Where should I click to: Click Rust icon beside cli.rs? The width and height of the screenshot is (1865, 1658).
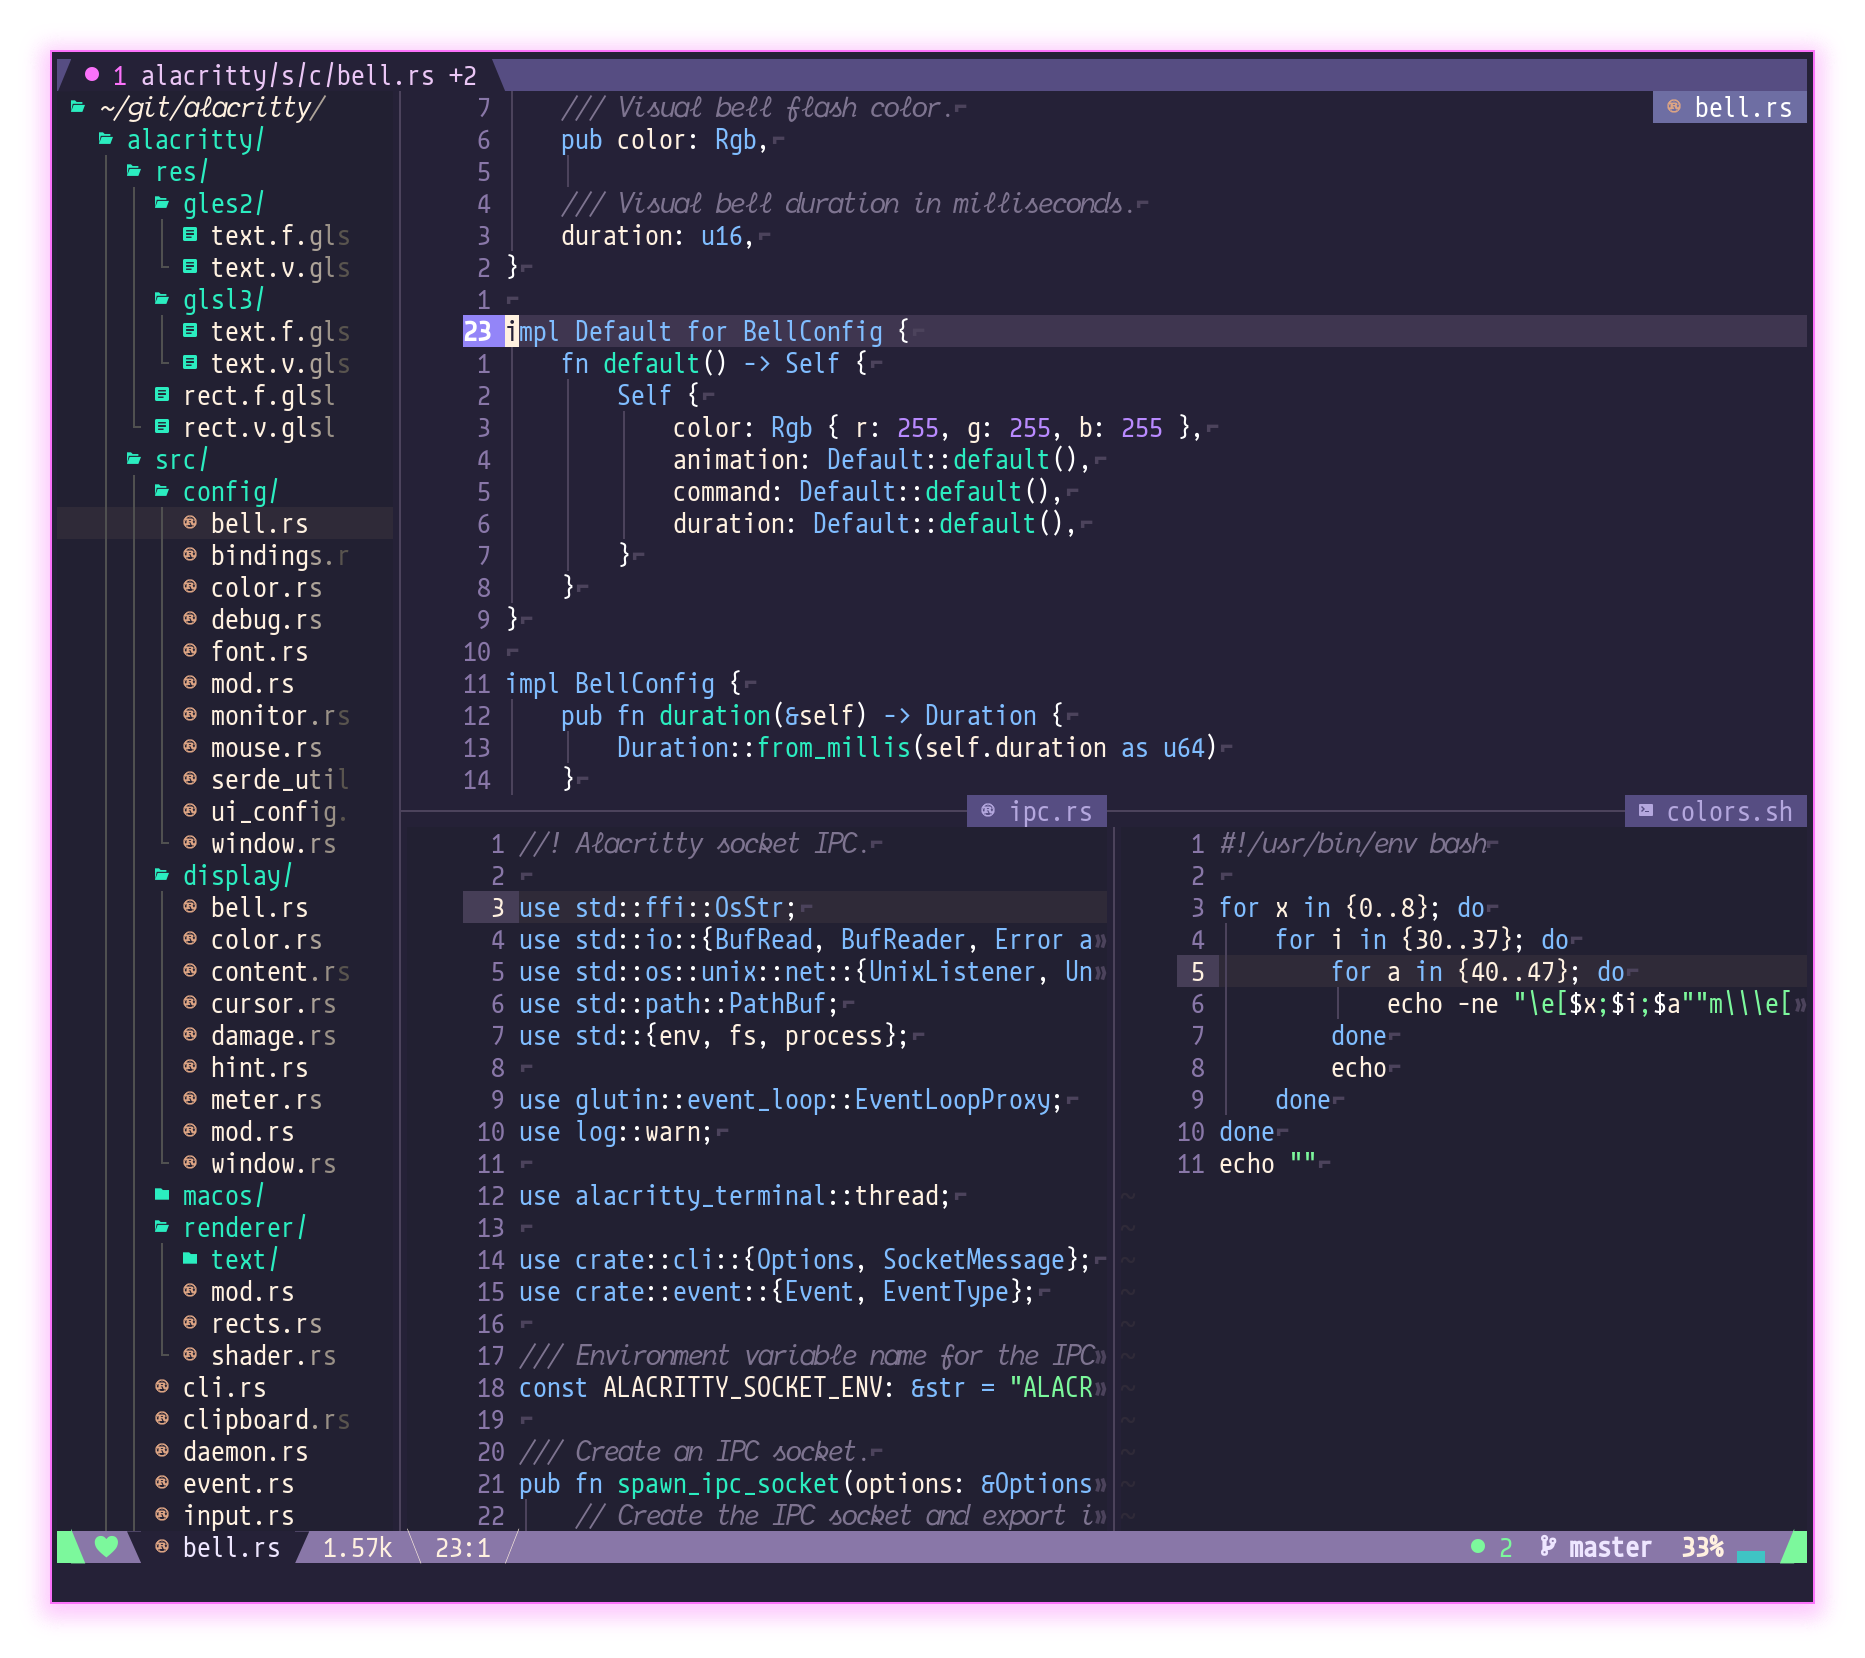tap(162, 1387)
